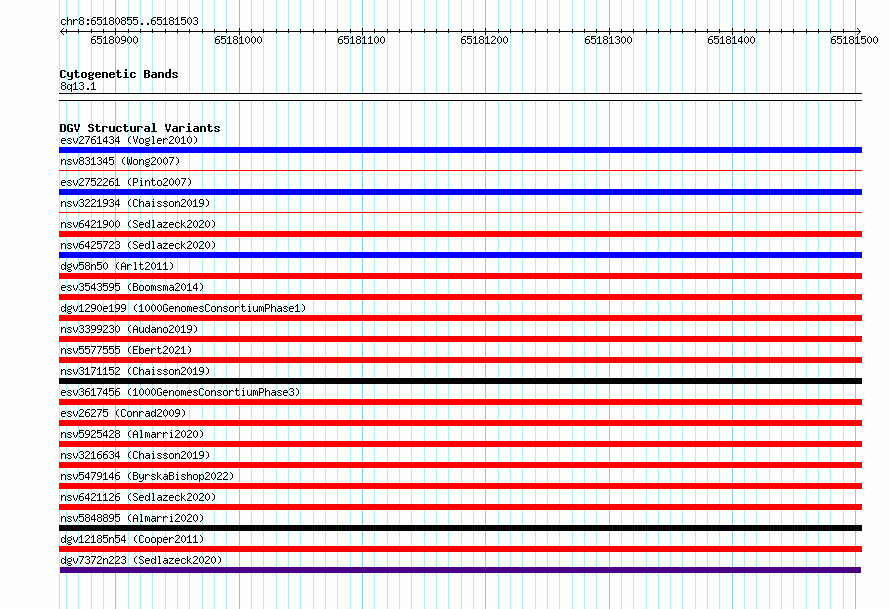
Task: Open the nsv831345 (Wong2007) variant label
Action: pyautogui.click(x=120, y=161)
